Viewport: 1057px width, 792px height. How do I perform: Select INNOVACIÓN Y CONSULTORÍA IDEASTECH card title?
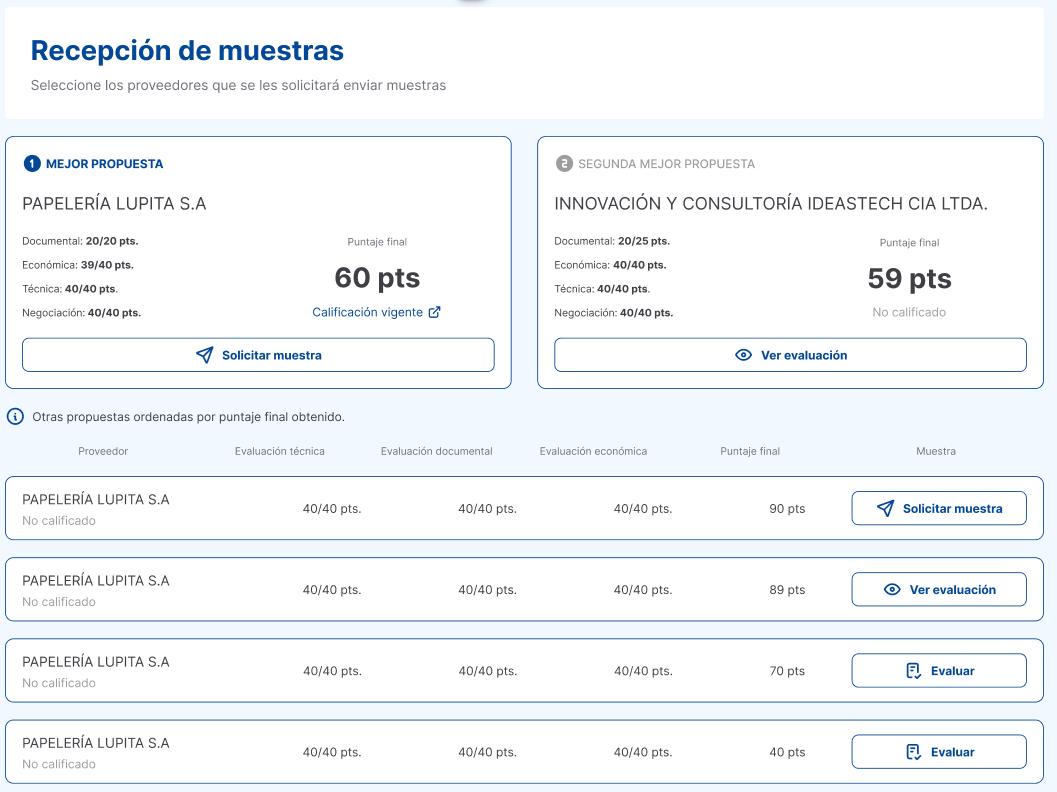[x=771, y=204]
